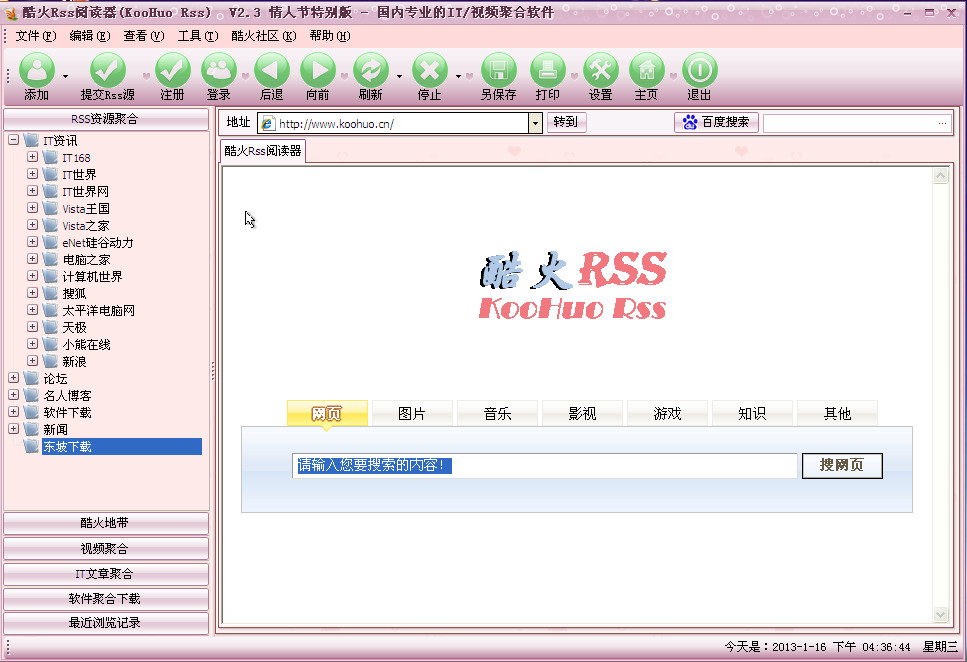Viewport: 967px width, 662px height.
Task: Go forward with the 向前 icon
Action: [318, 70]
